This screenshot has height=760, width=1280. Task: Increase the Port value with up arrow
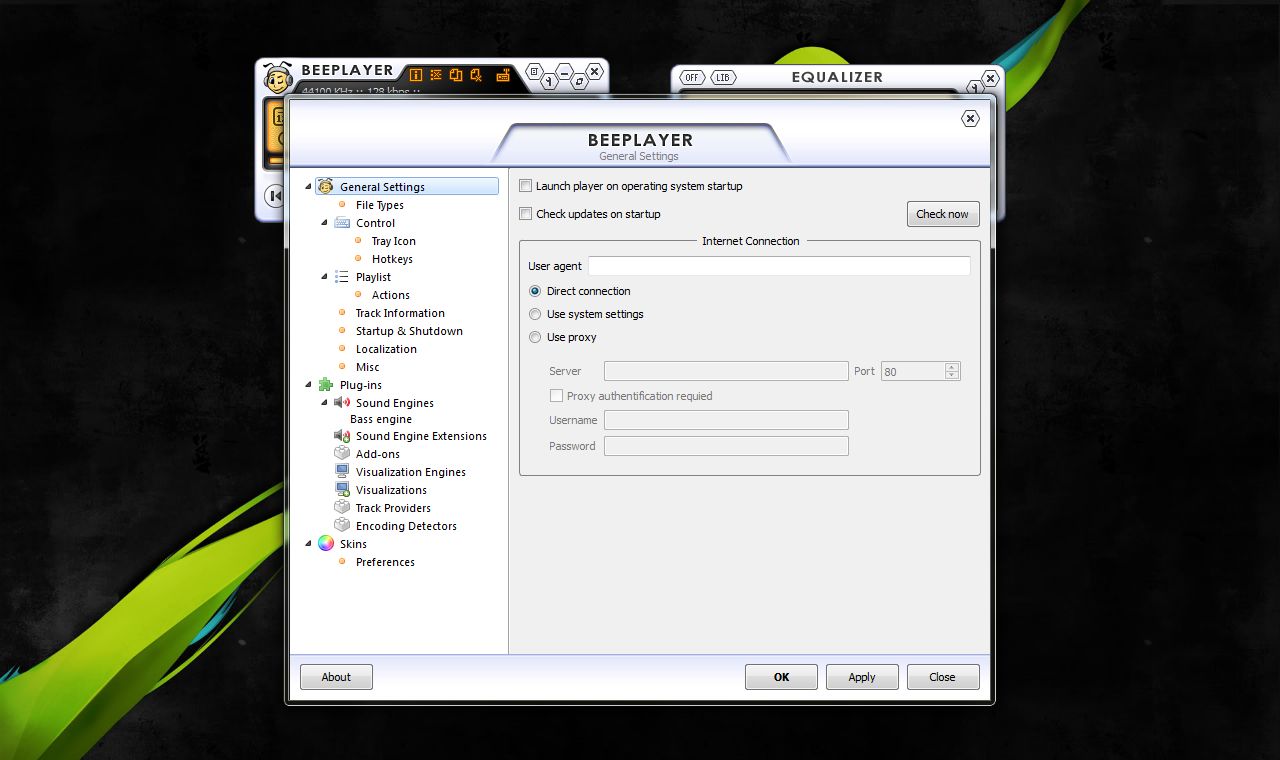point(952,367)
